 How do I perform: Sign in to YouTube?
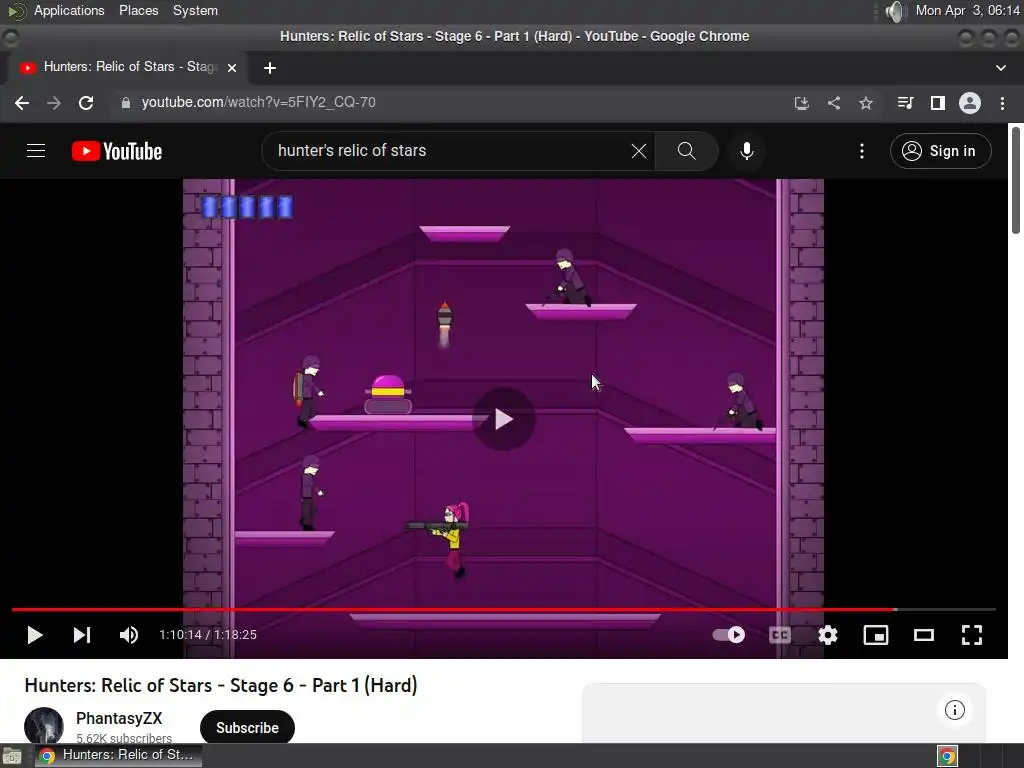[940, 151]
